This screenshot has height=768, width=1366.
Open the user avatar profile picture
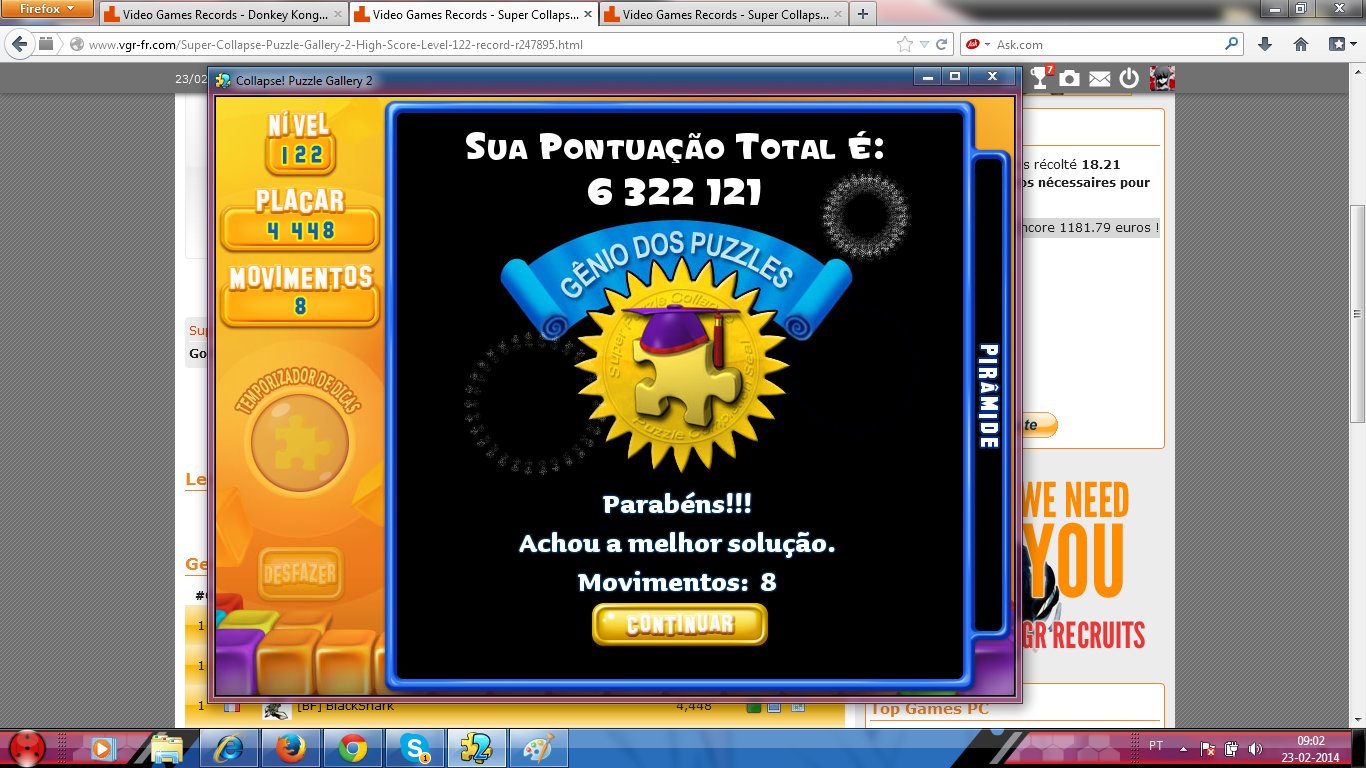tap(1161, 78)
